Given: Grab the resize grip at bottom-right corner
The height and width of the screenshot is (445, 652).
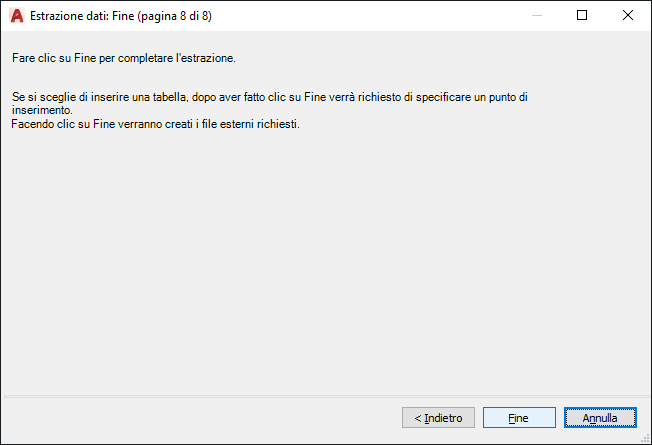Looking at the screenshot, I should pyautogui.click(x=643, y=437).
